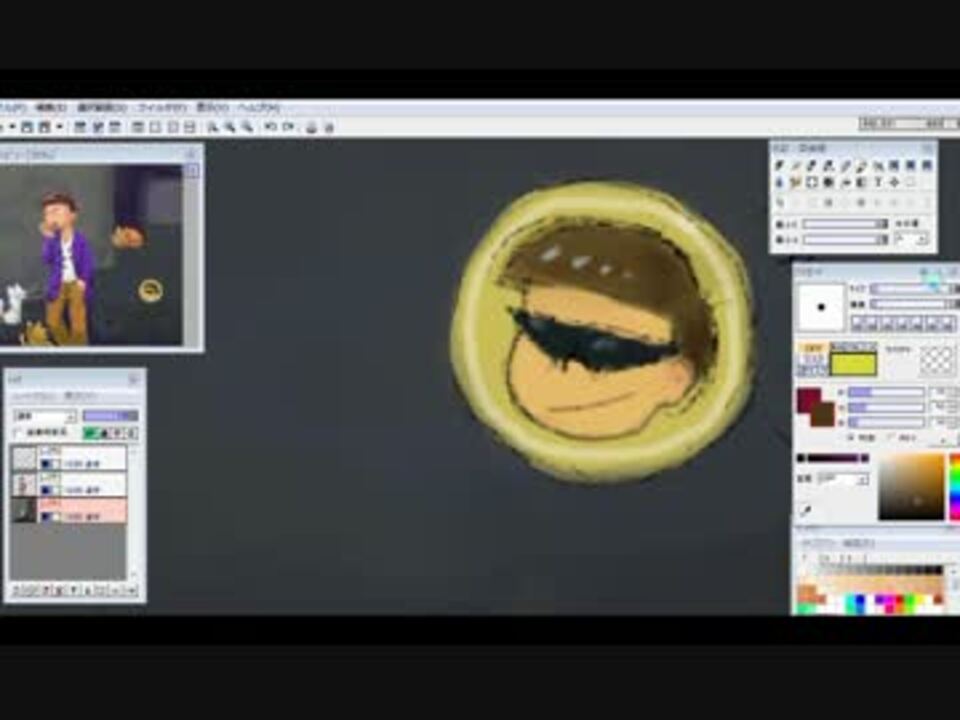Click the first floppy-disk save icon in the toolbar
Image resolution: width=960 pixels, height=720 pixels.
pyautogui.click(x=27, y=127)
